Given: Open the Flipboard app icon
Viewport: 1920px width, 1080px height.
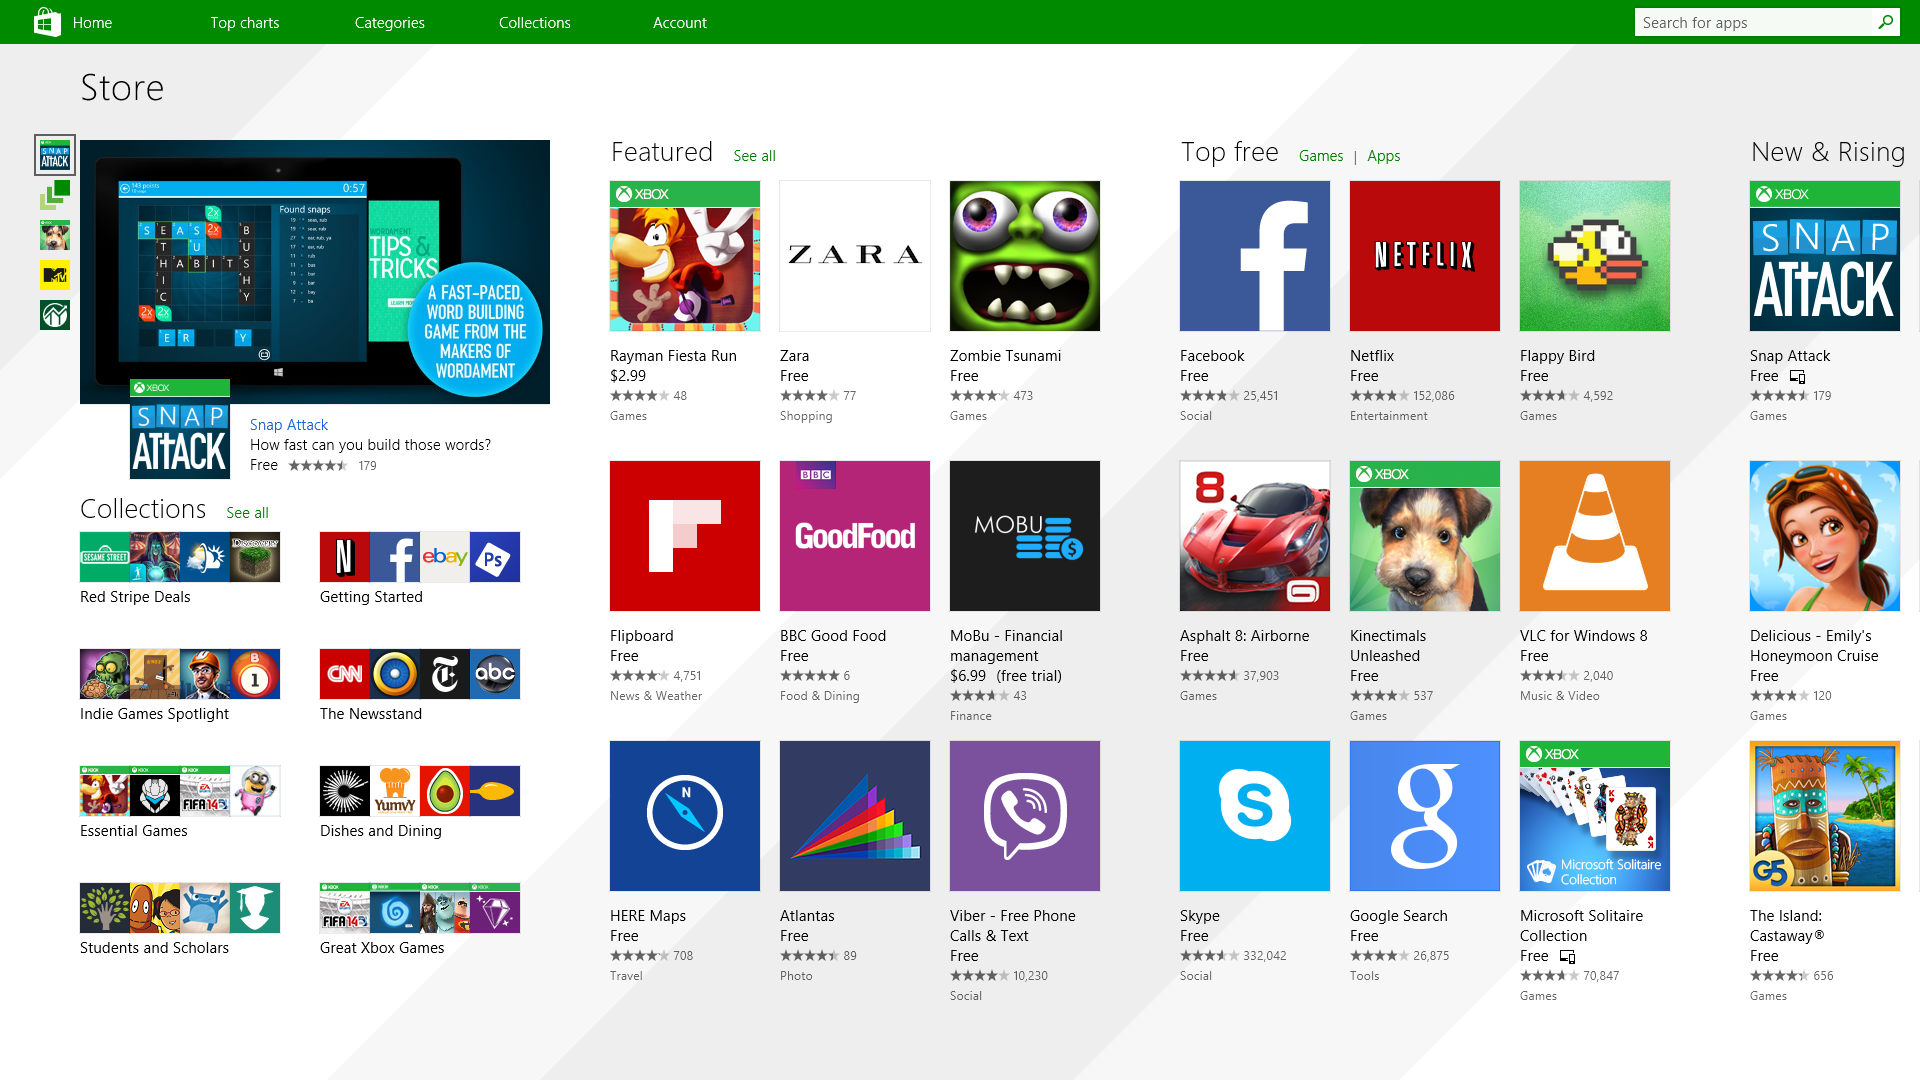Looking at the screenshot, I should (x=686, y=535).
